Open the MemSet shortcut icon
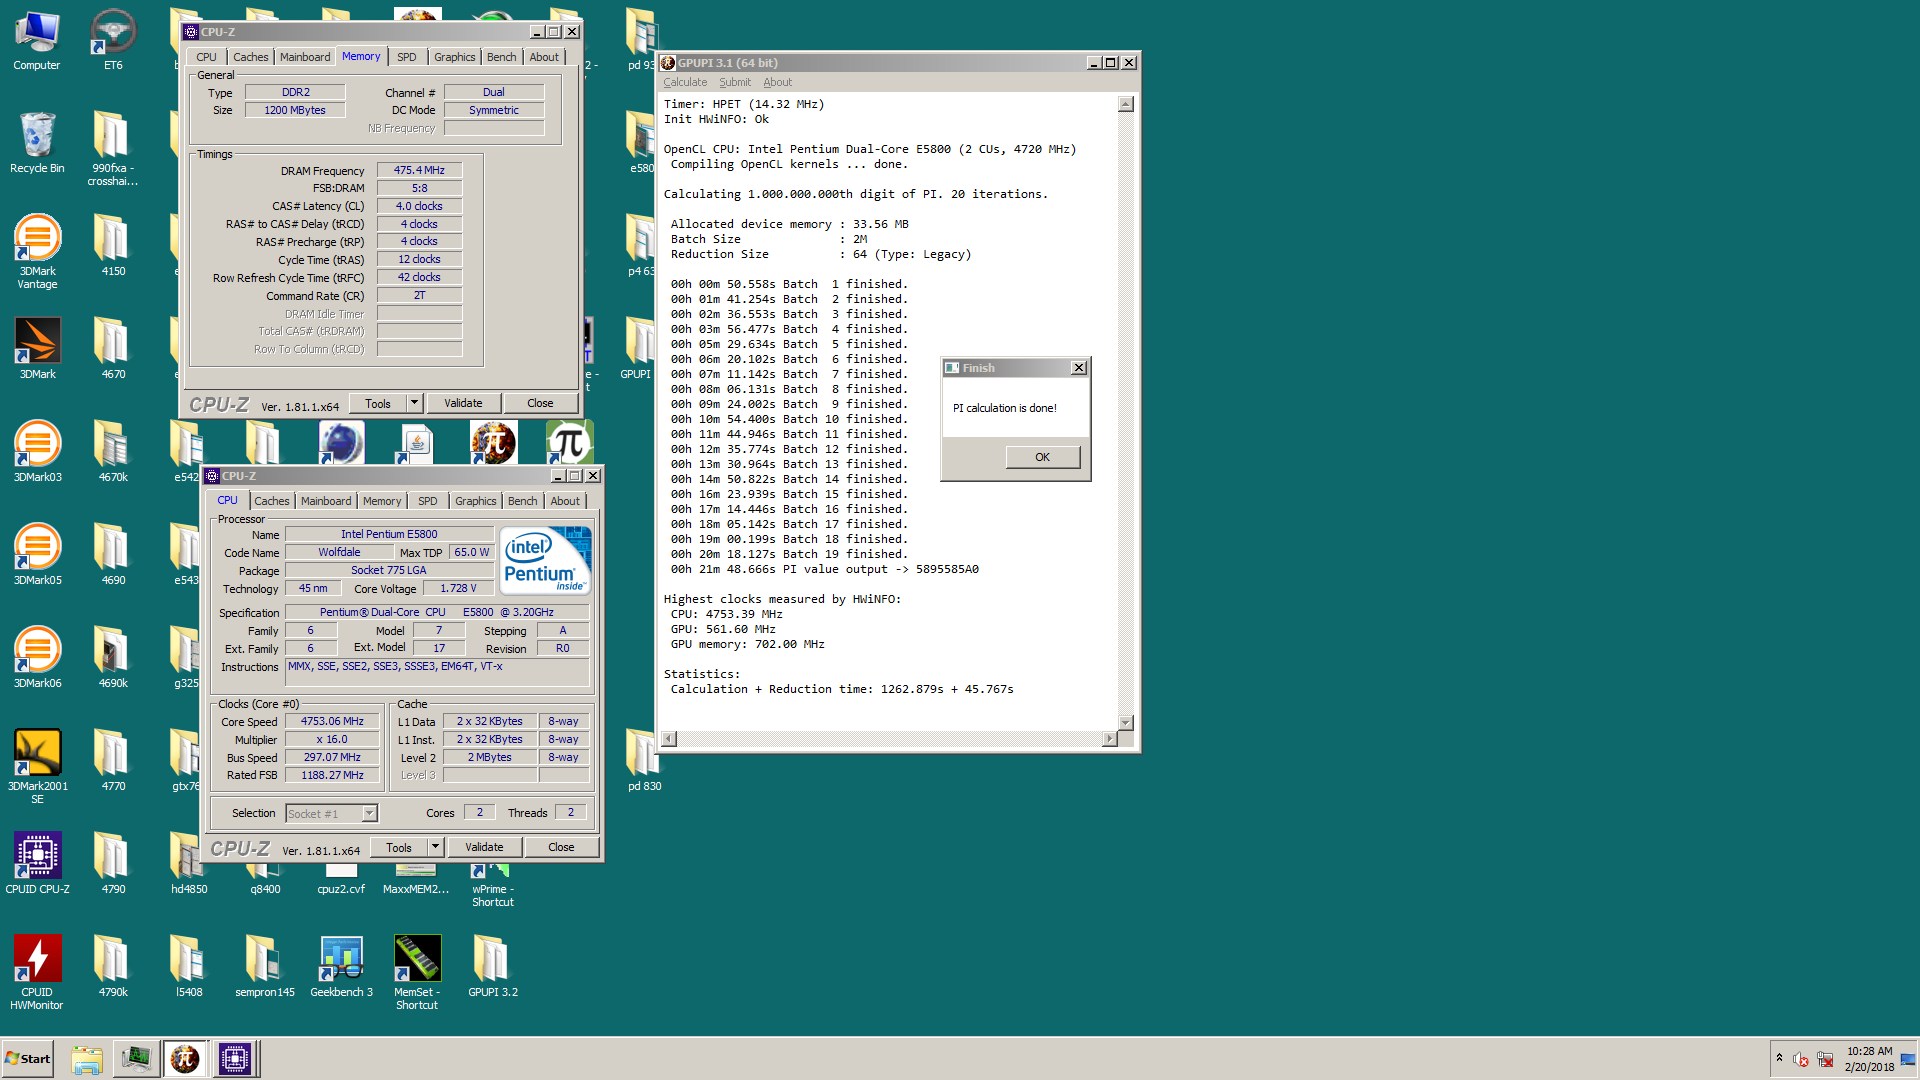 (x=417, y=972)
